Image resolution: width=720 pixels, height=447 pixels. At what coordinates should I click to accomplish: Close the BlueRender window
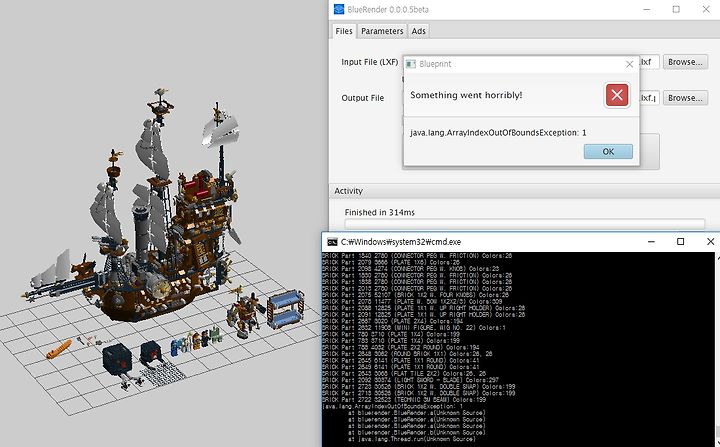click(x=706, y=9)
